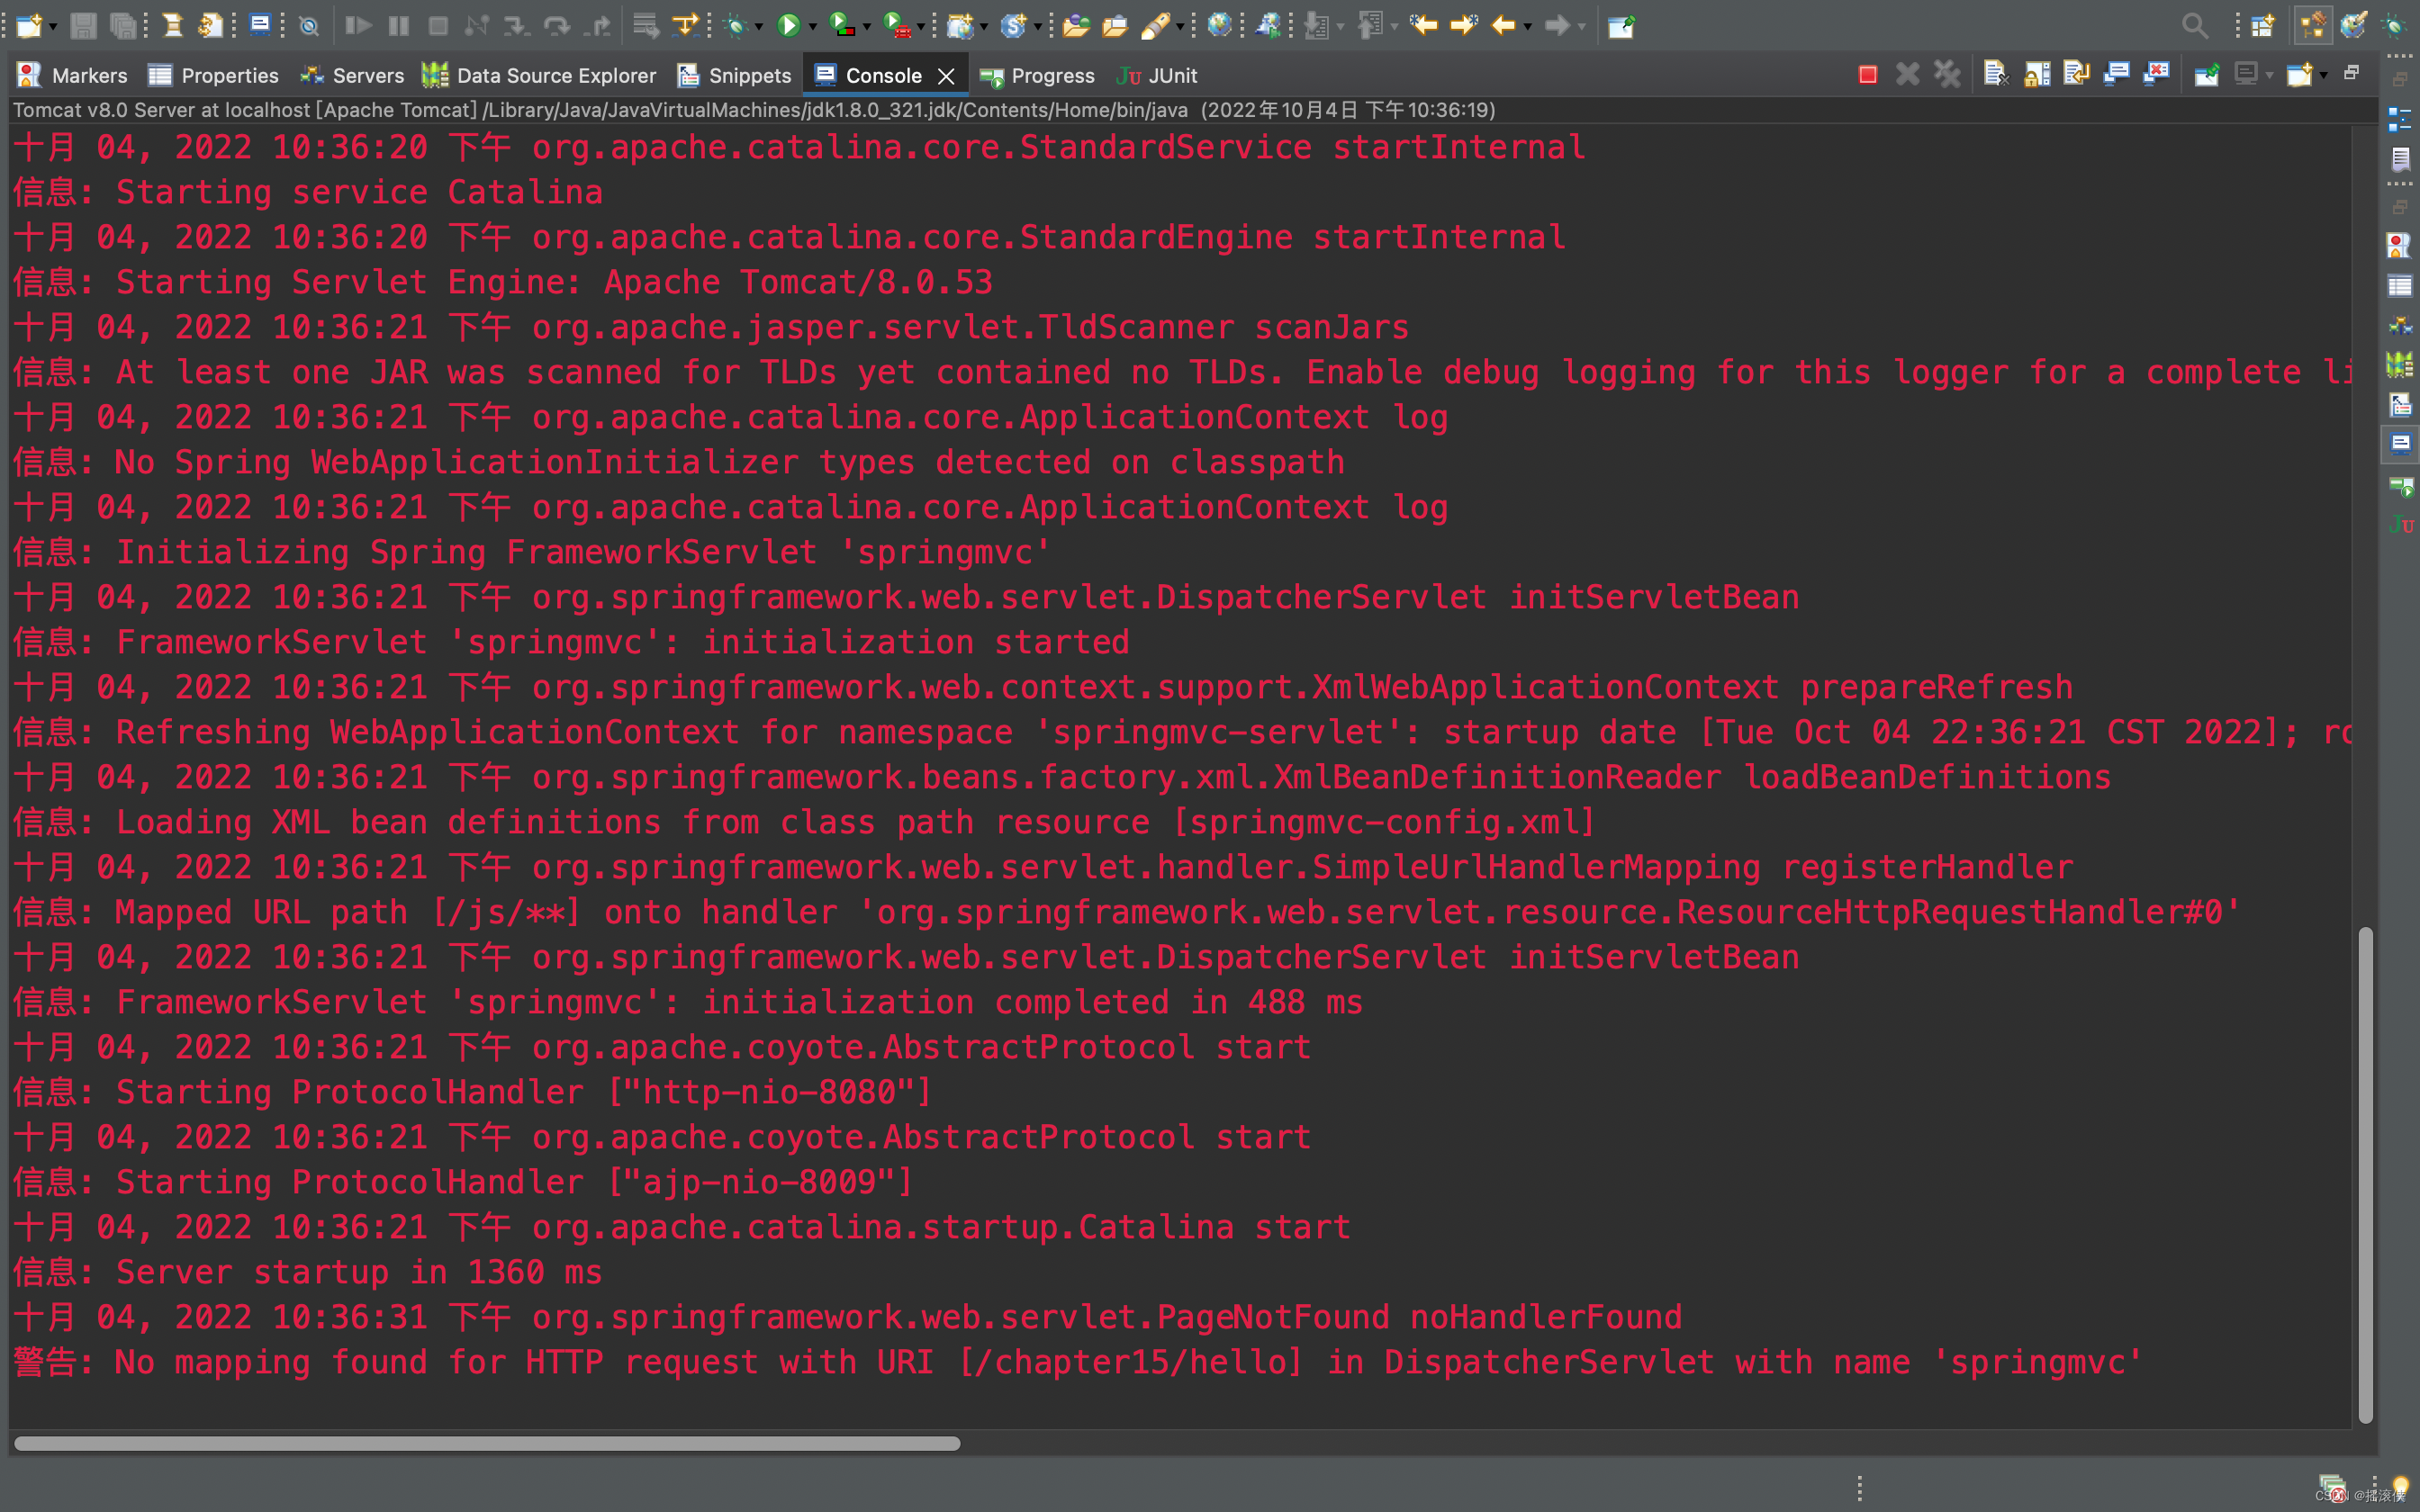The width and height of the screenshot is (2420, 1512).
Task: Click the Clear Console icon
Action: (1996, 75)
